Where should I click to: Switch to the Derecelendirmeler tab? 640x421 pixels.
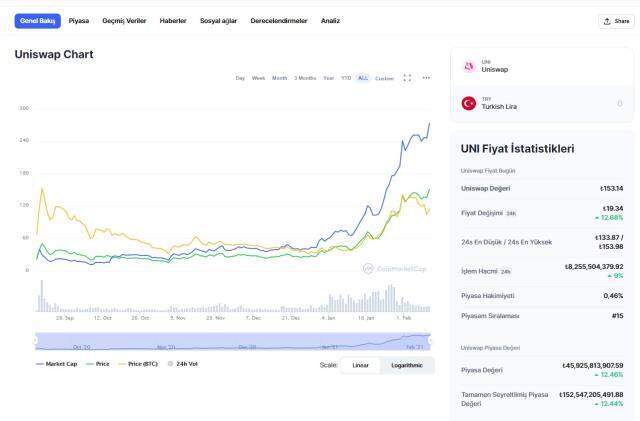(x=279, y=21)
